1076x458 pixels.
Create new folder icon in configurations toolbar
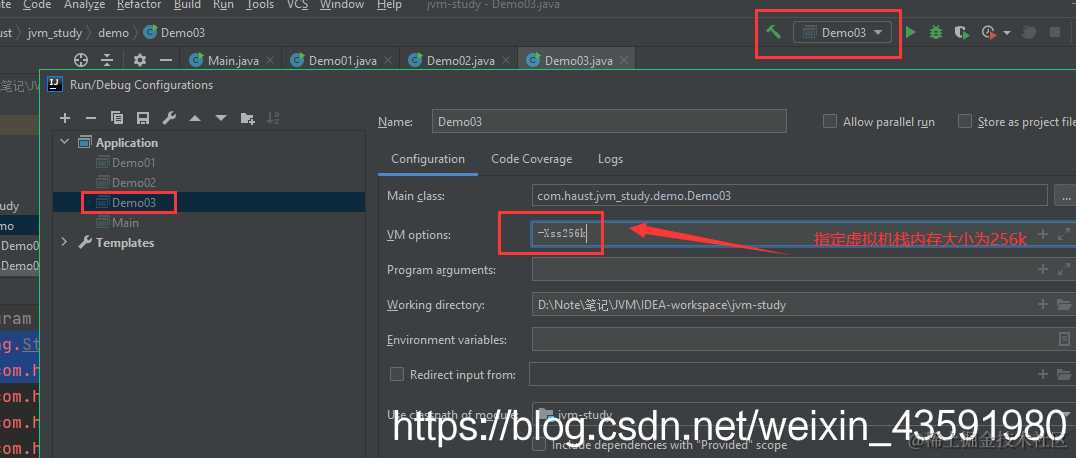pos(247,118)
